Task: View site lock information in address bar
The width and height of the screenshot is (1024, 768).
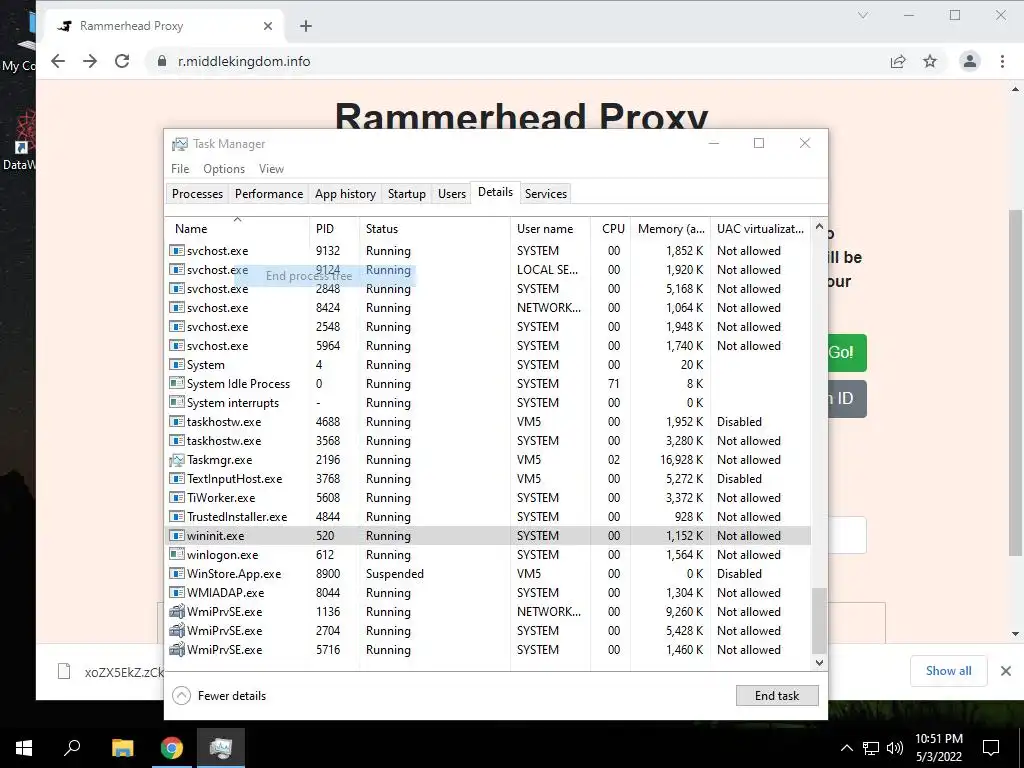Action: point(162,61)
